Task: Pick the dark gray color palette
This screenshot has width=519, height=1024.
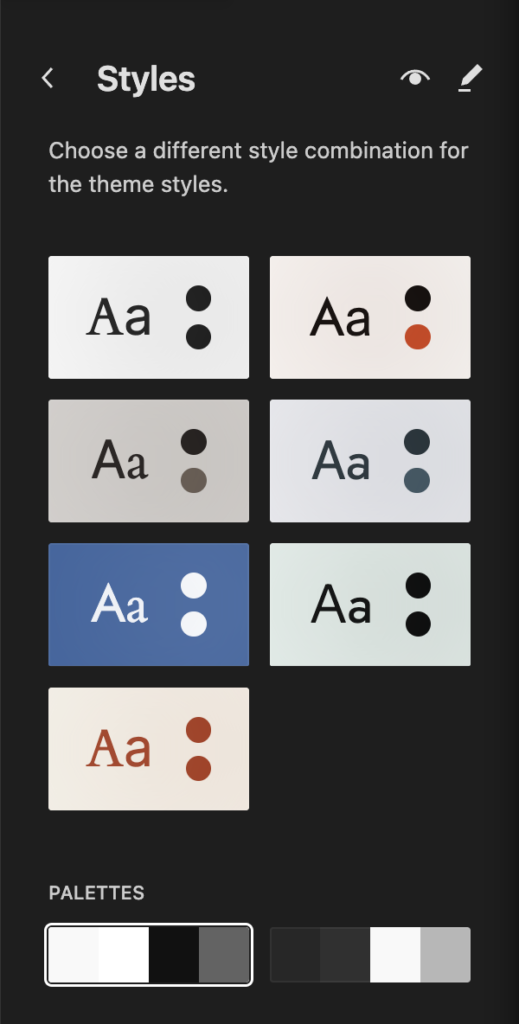Action: click(370, 954)
